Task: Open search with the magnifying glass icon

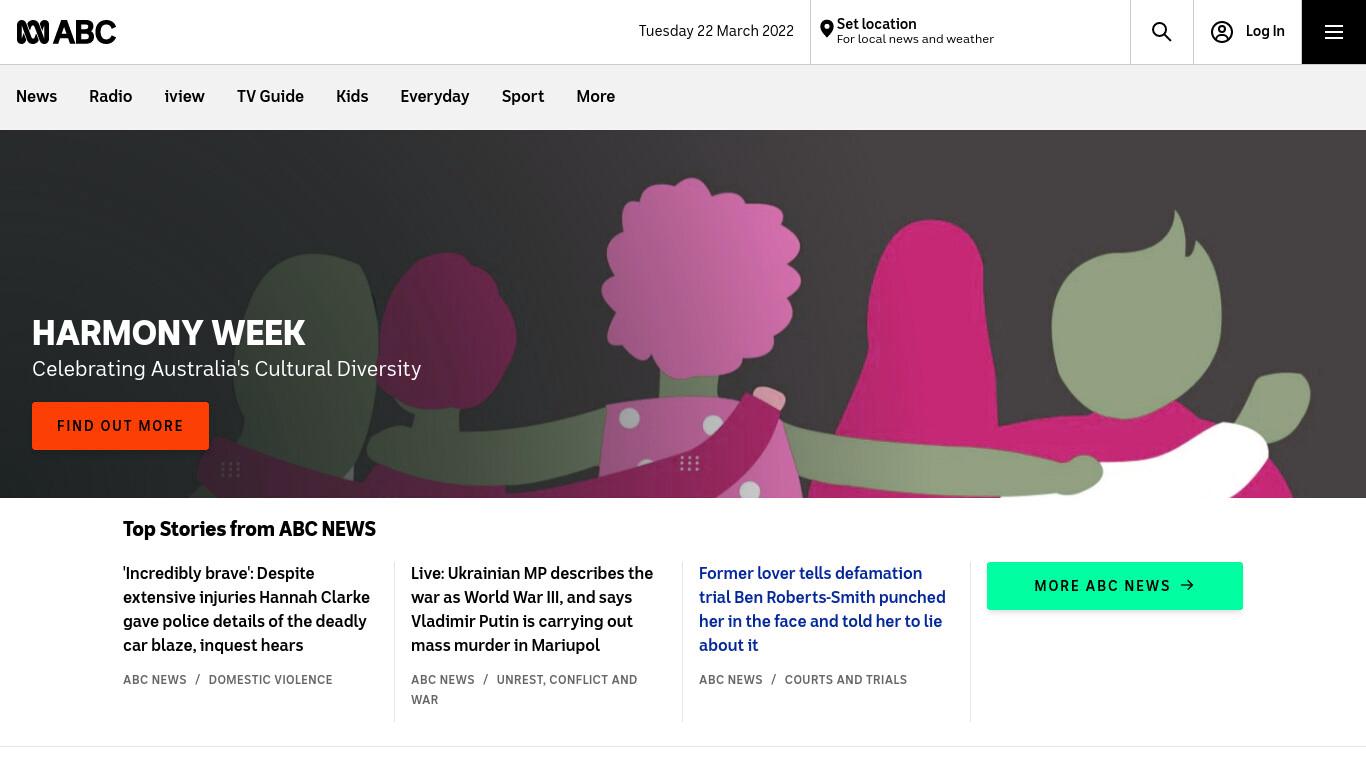Action: pyautogui.click(x=1162, y=32)
